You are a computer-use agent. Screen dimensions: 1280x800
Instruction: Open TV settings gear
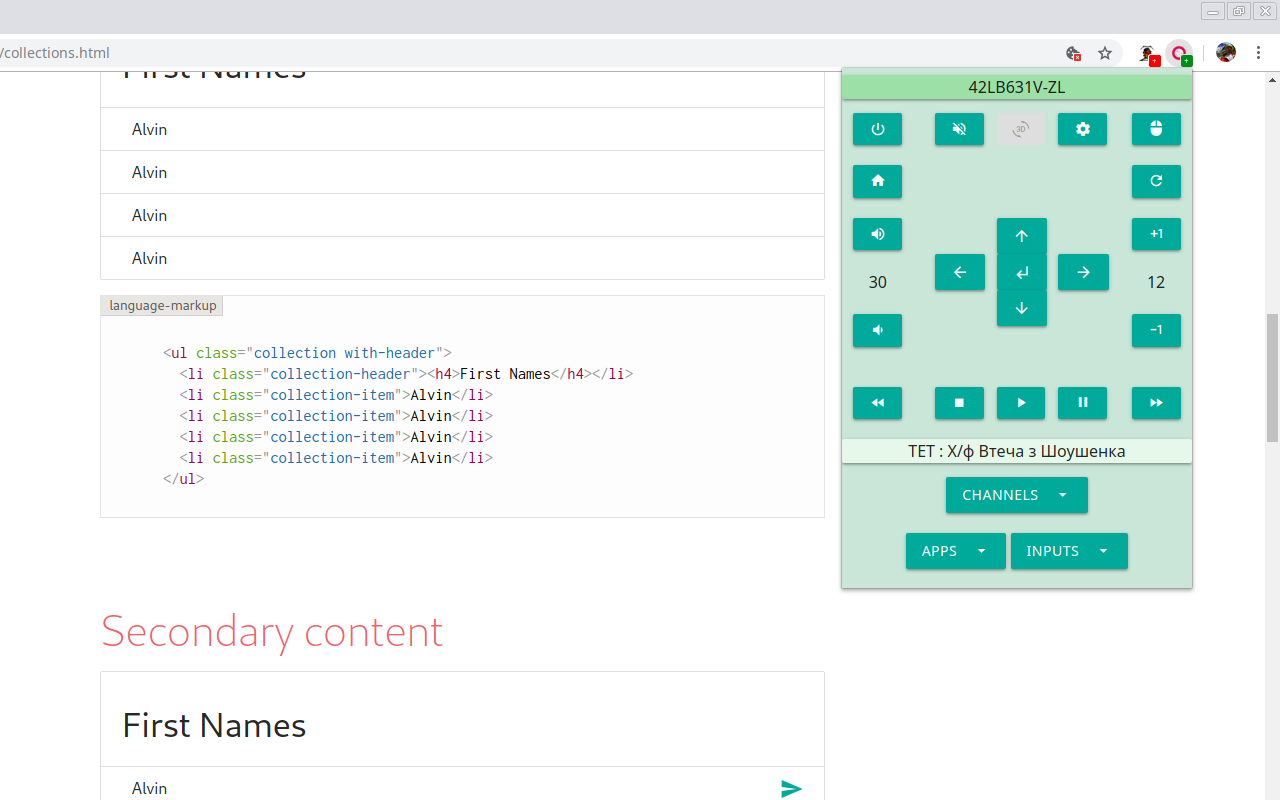(1082, 129)
